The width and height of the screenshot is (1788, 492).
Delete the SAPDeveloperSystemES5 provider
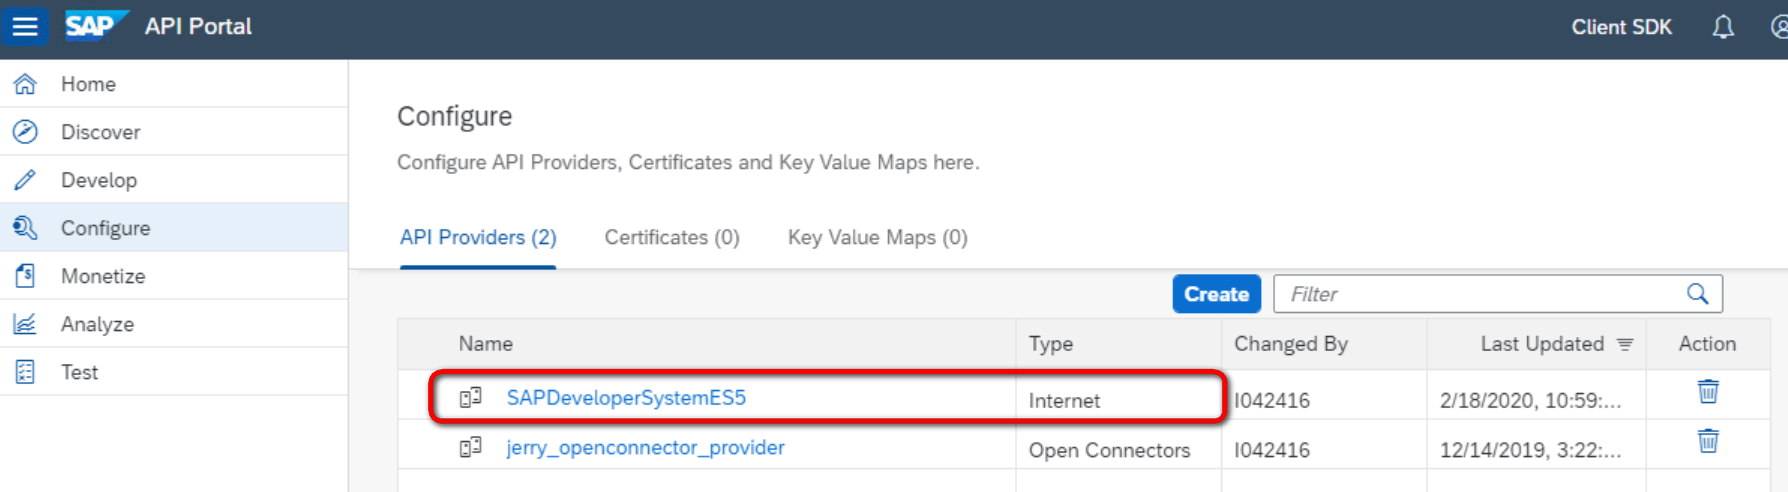click(1708, 391)
